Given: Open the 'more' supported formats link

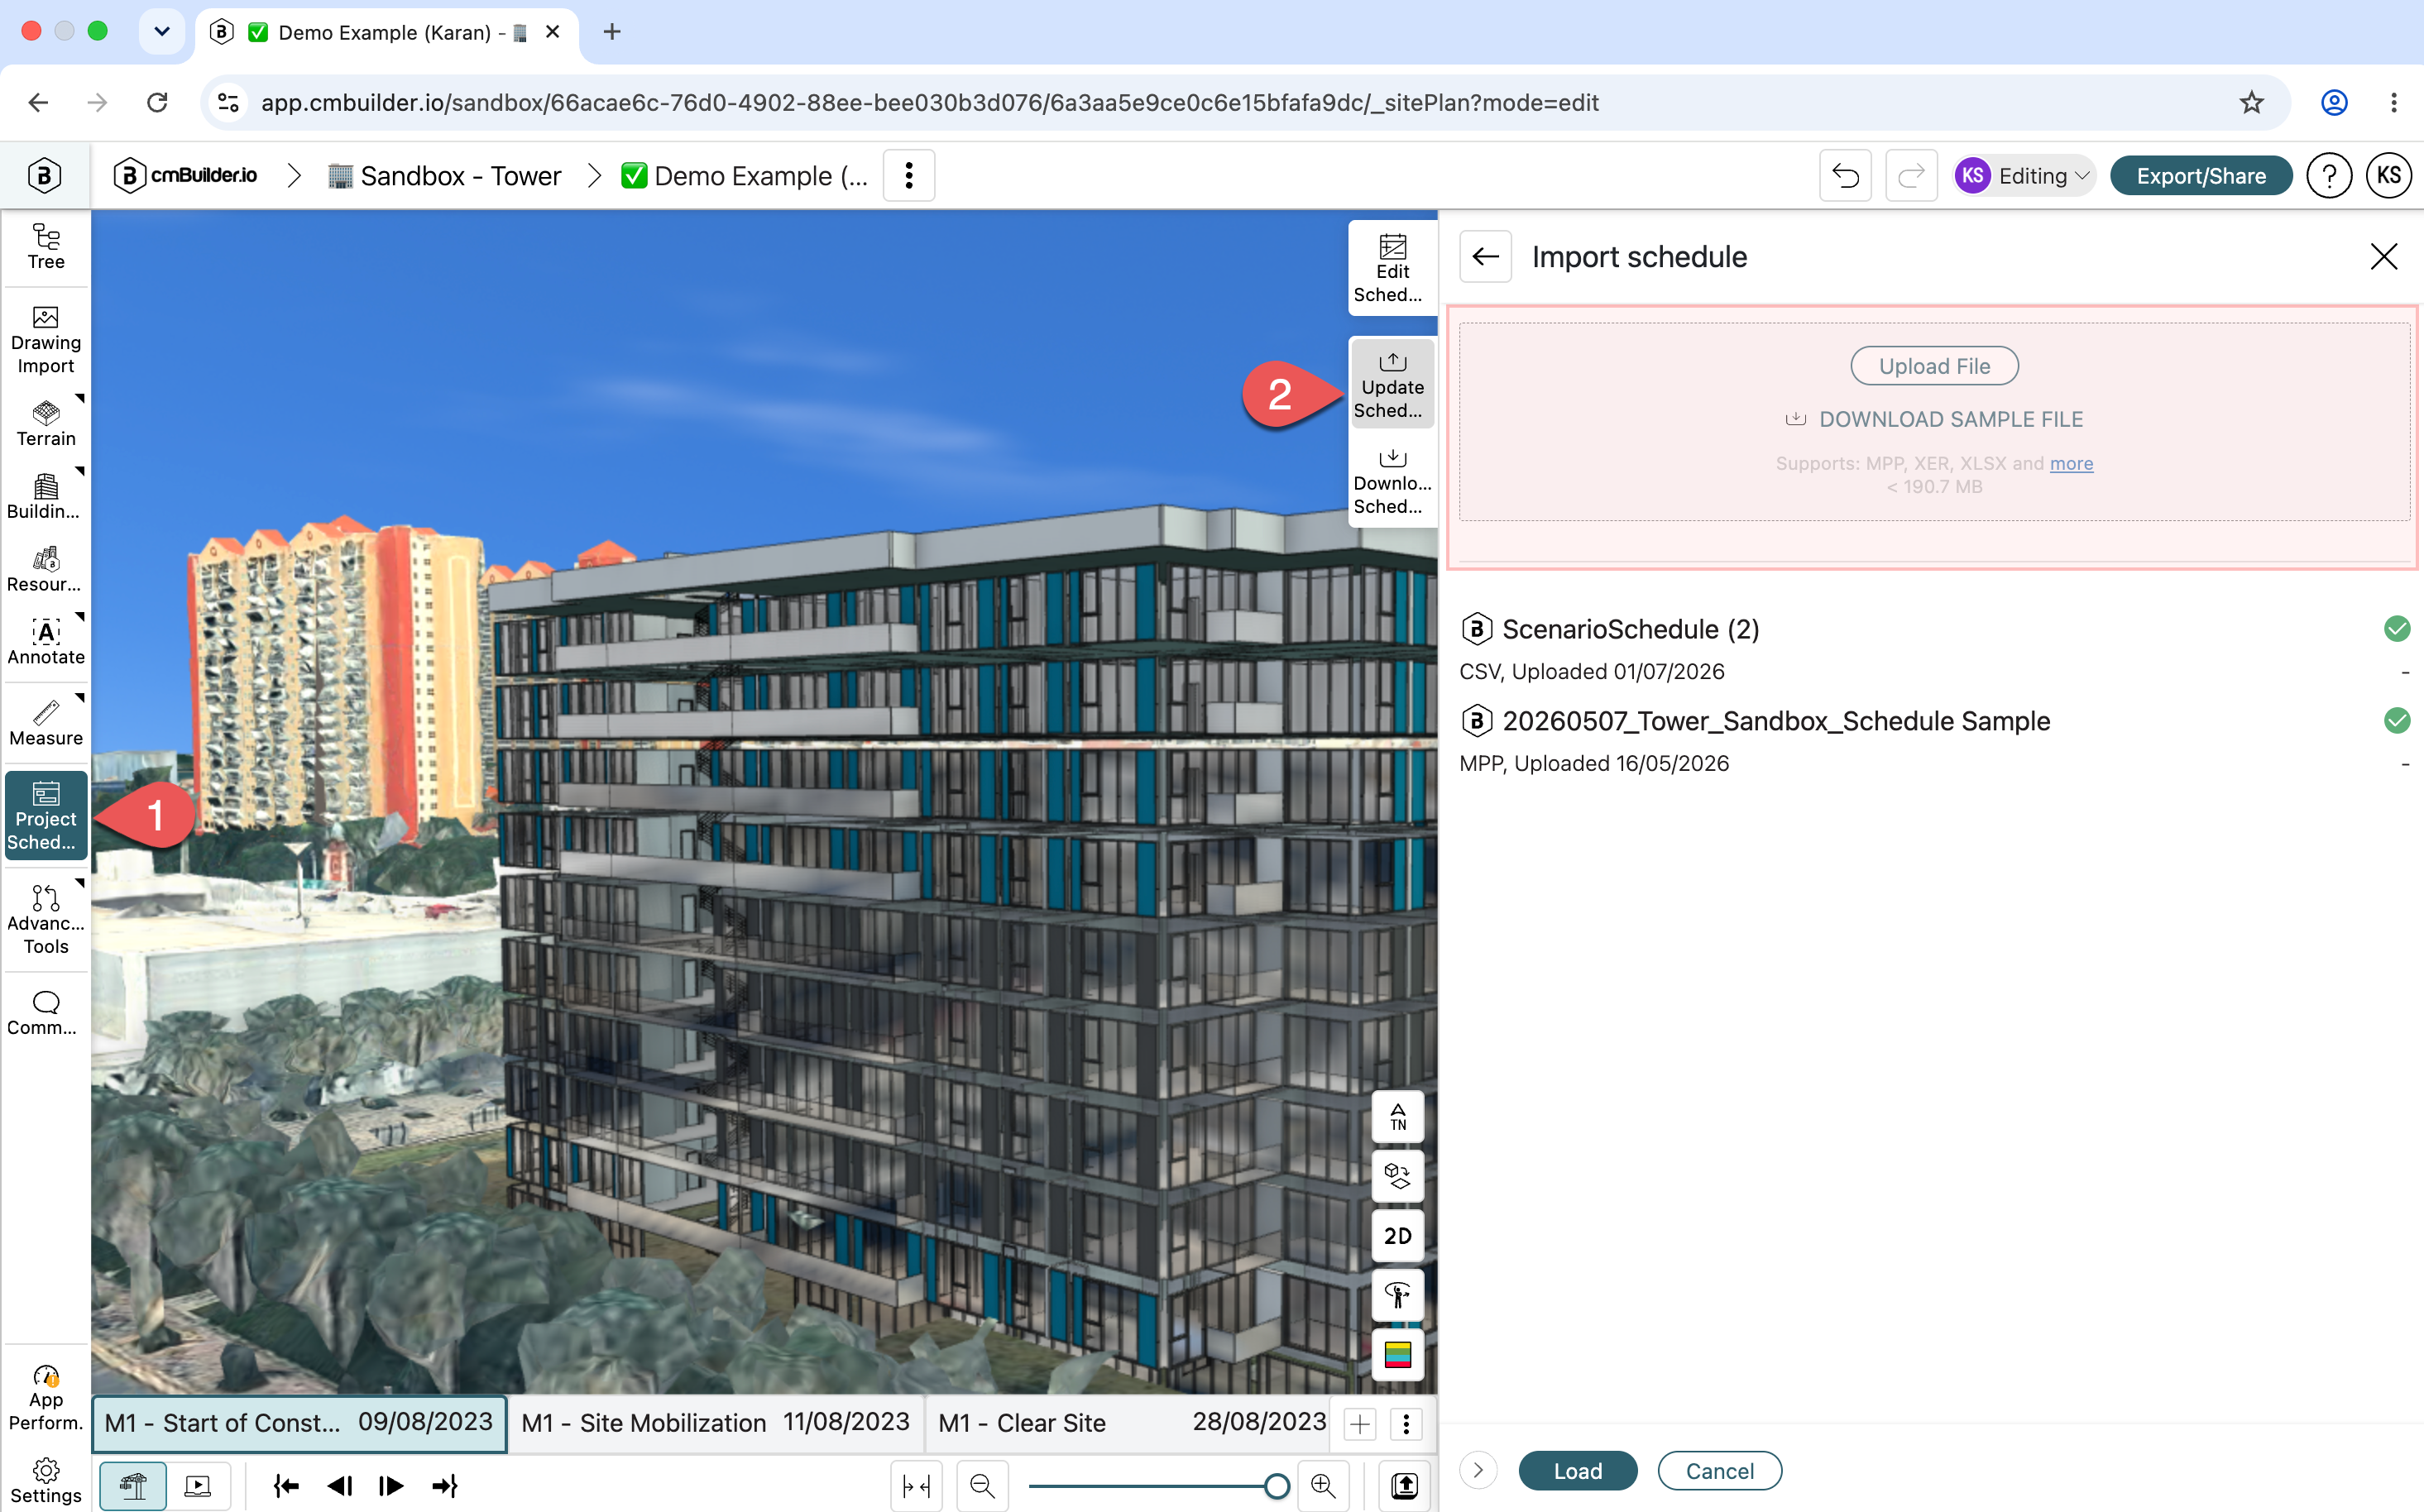Looking at the screenshot, I should (2071, 463).
